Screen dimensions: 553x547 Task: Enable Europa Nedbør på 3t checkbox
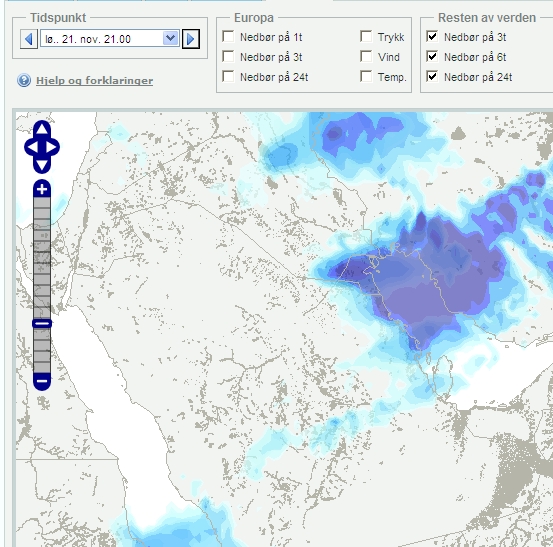coord(228,56)
